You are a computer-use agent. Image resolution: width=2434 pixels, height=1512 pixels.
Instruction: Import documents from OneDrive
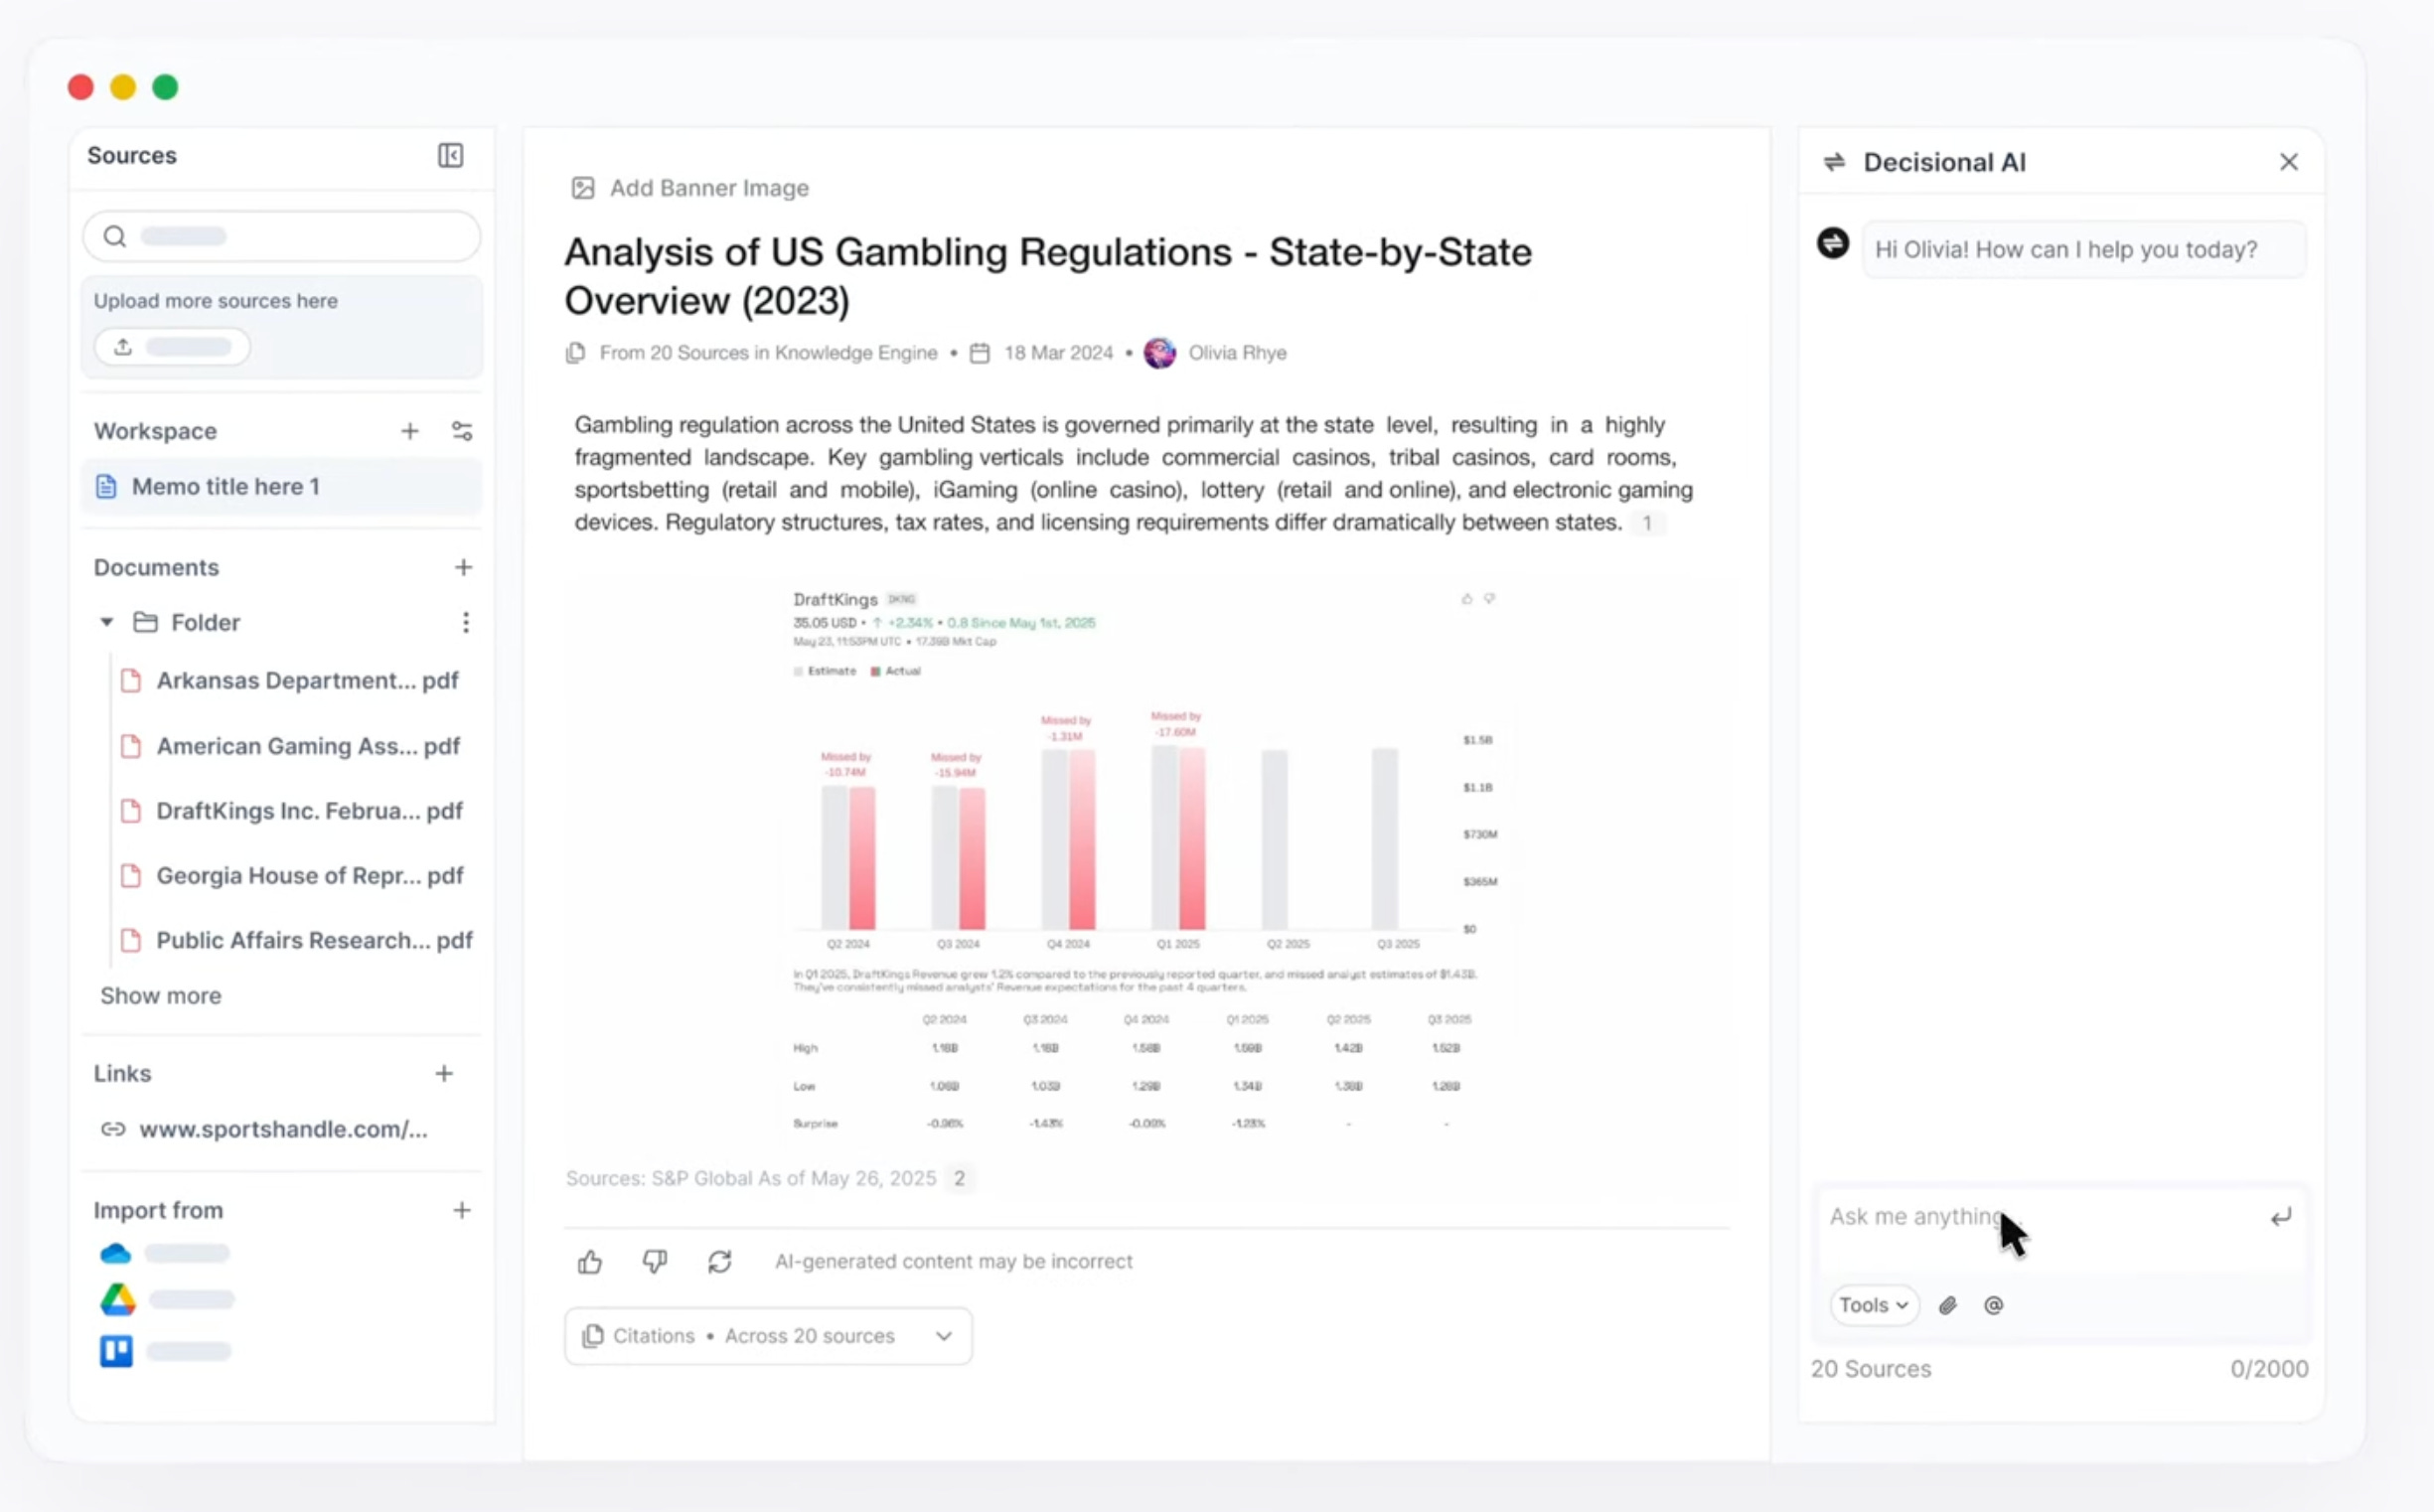click(116, 1252)
